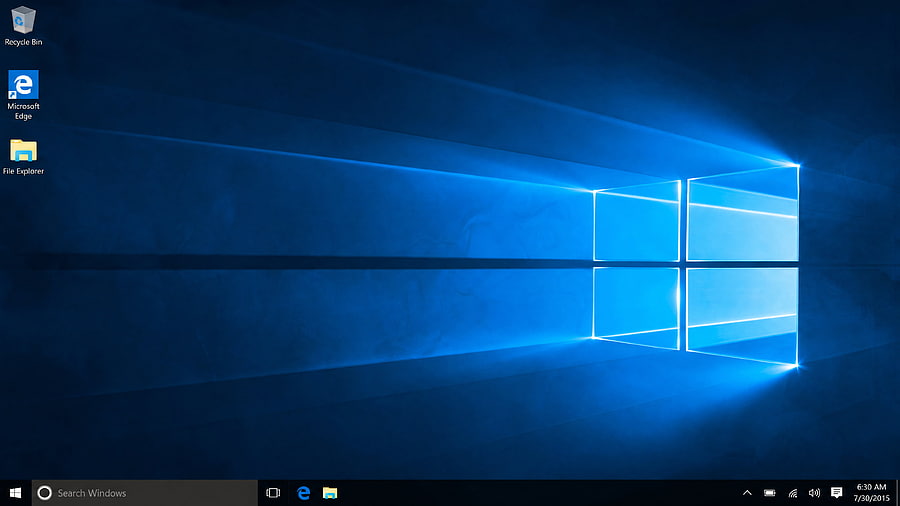Click the Search Windows box

145,493
